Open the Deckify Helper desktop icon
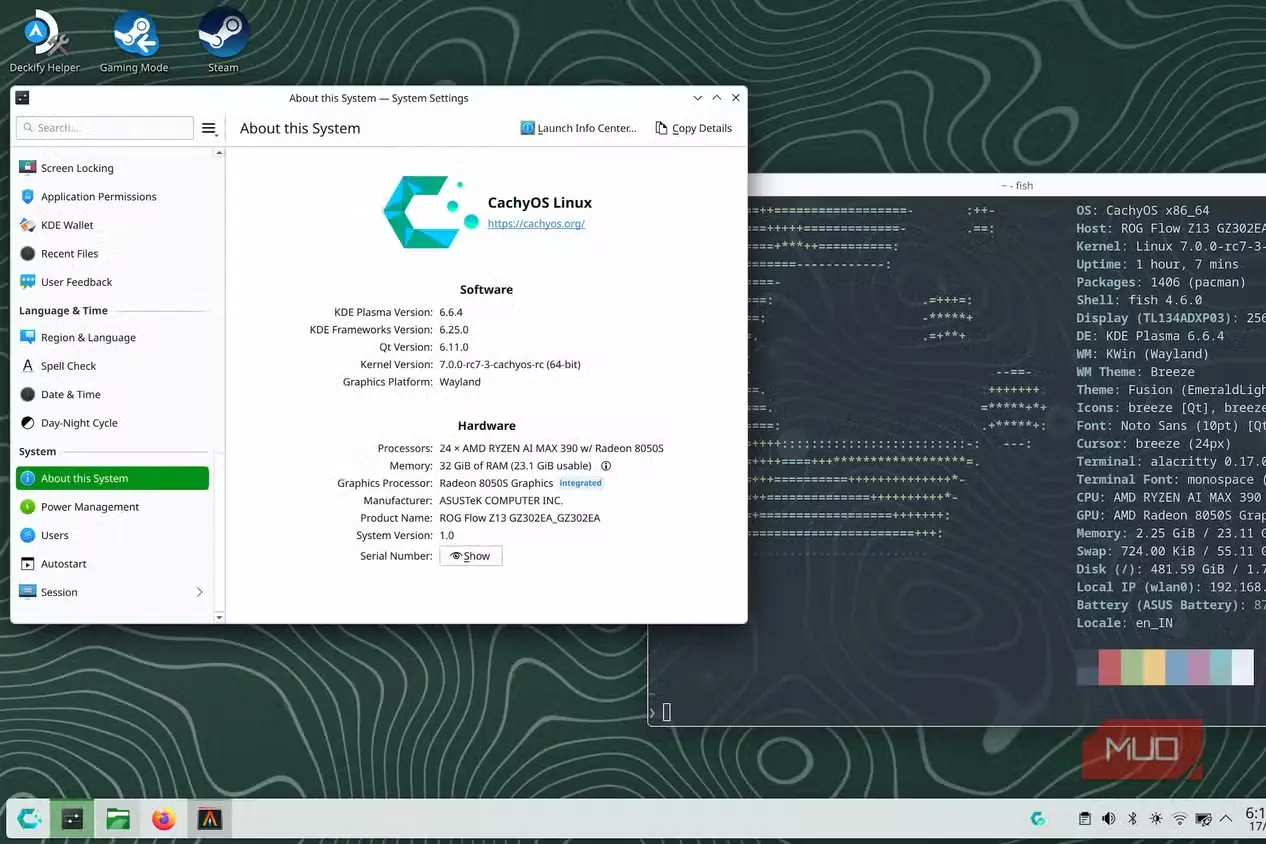 click(x=45, y=41)
